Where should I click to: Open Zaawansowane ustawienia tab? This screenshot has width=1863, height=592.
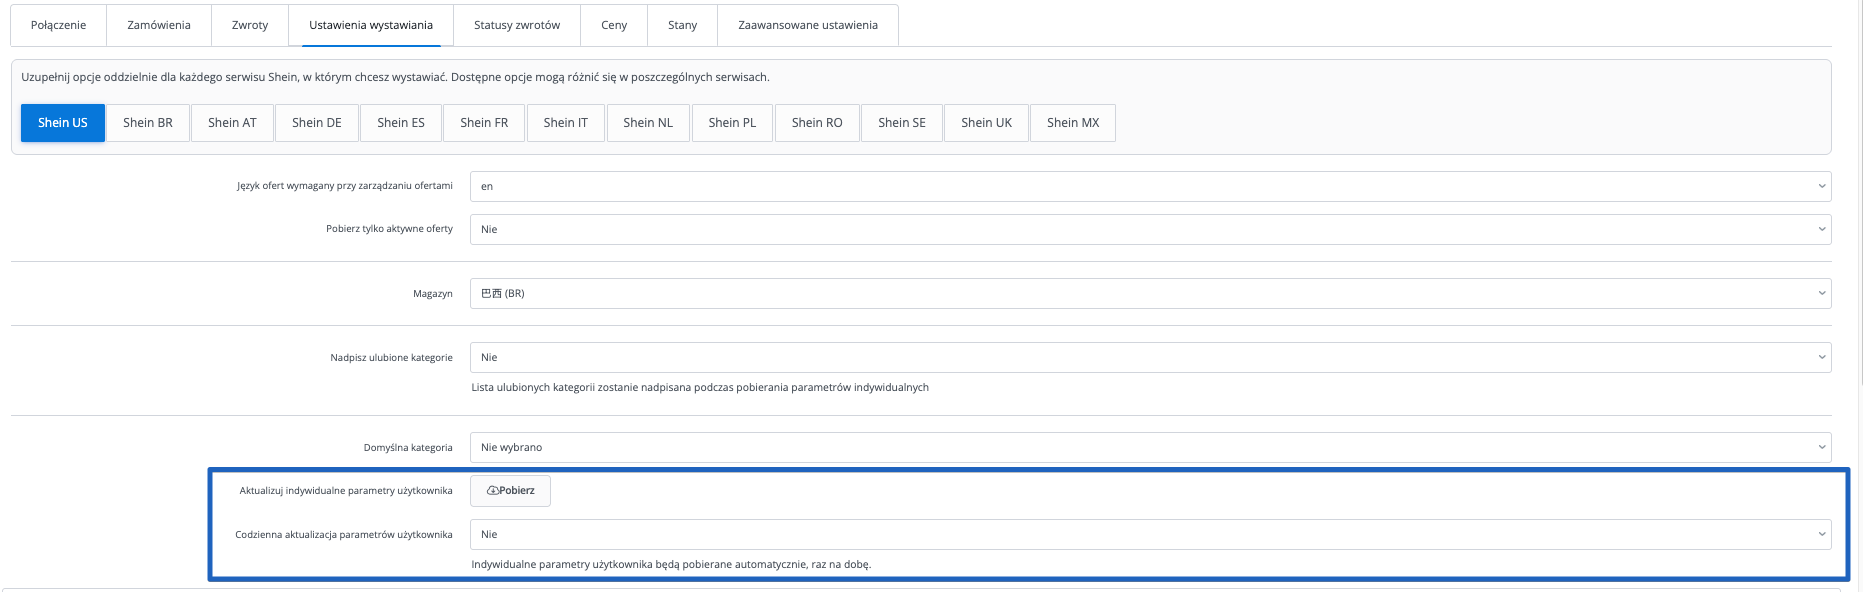pyautogui.click(x=807, y=25)
